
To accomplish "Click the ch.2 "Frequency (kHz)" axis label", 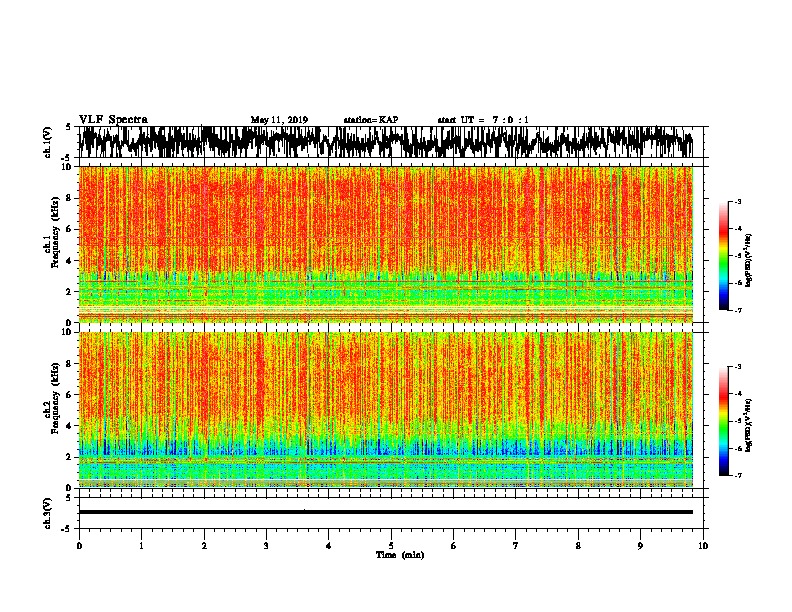I will [55, 398].
